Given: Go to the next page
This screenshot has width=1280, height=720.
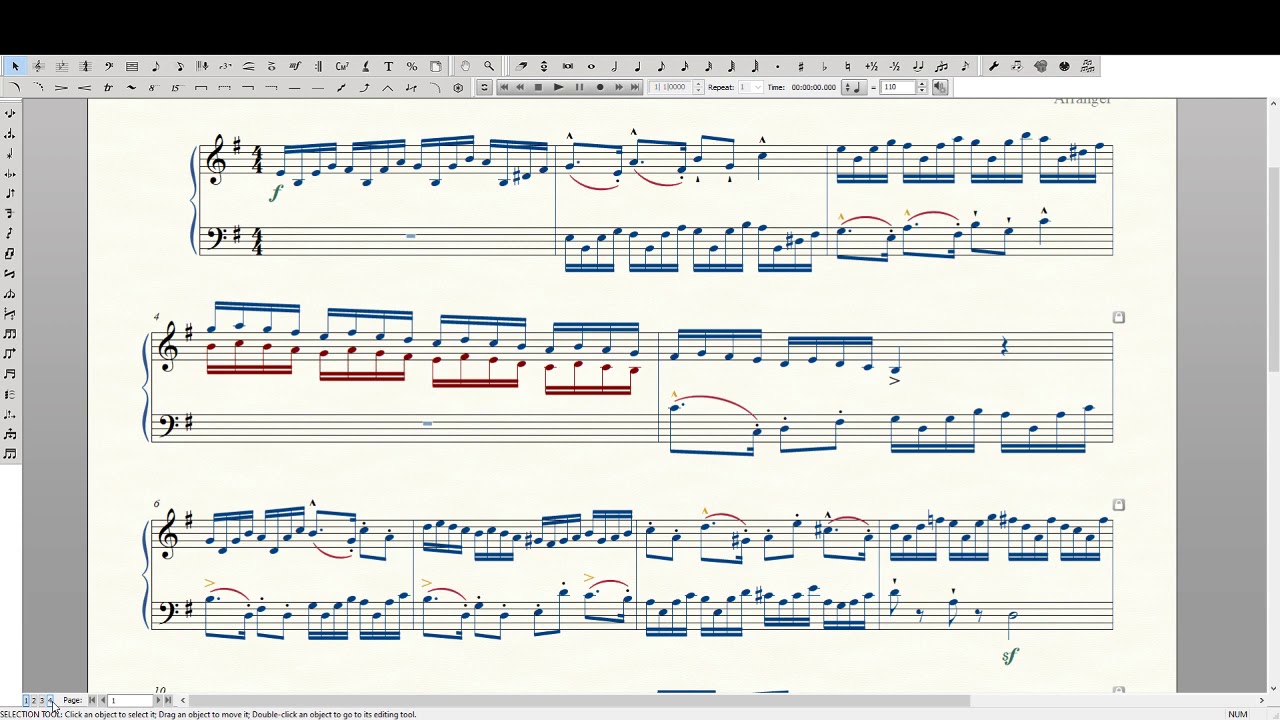Looking at the screenshot, I should tap(158, 700).
